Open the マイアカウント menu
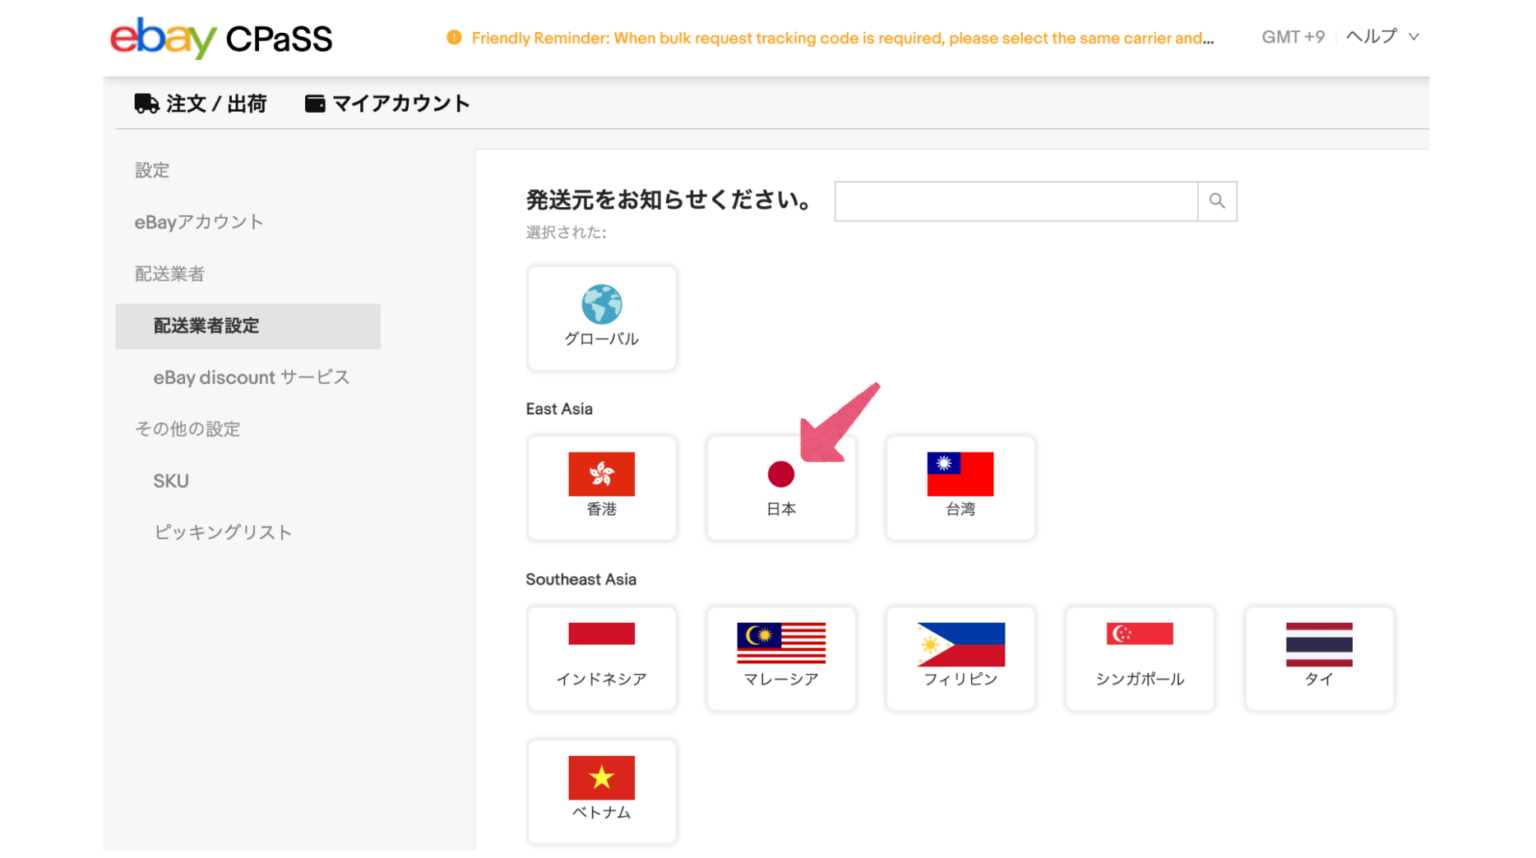The width and height of the screenshot is (1536, 858). 385,103
